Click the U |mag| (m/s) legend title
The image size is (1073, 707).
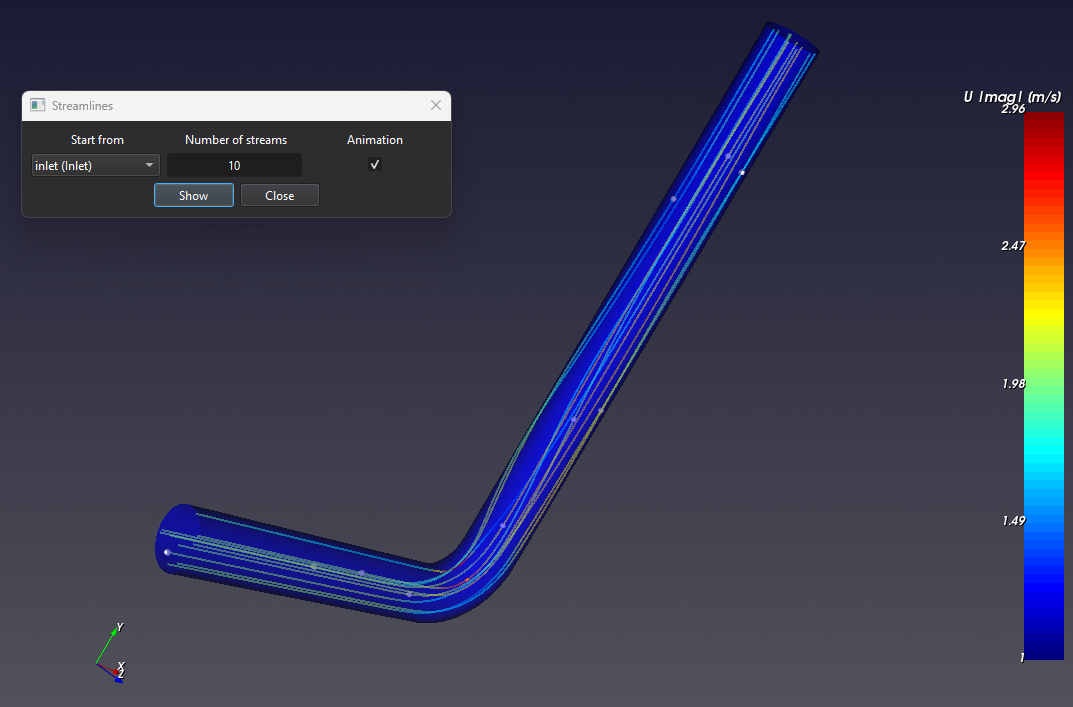pos(1012,97)
